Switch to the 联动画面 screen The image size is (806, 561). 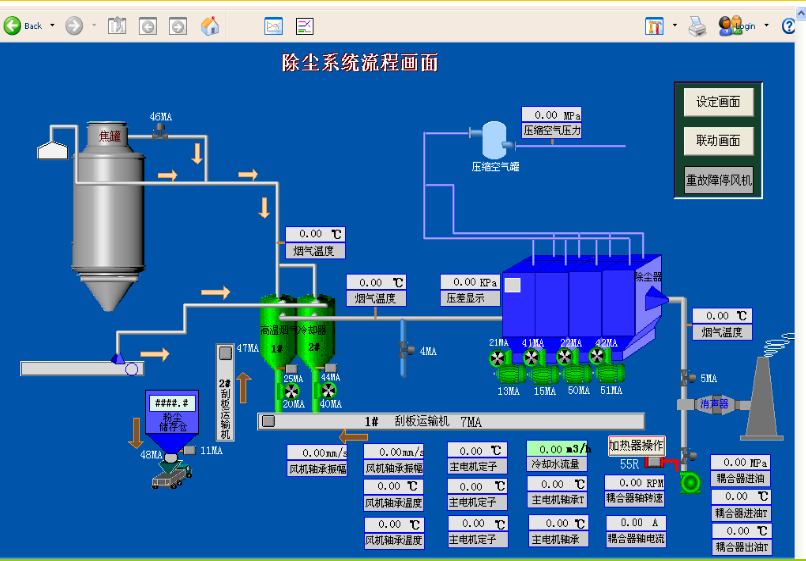[717, 141]
